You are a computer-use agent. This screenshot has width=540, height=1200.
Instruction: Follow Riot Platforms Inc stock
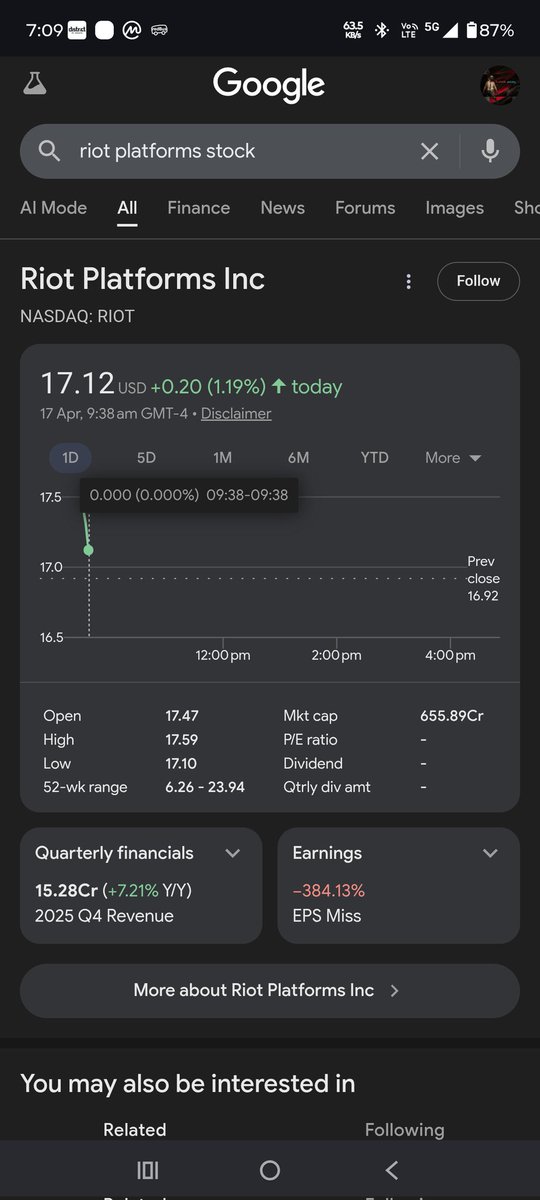point(478,281)
